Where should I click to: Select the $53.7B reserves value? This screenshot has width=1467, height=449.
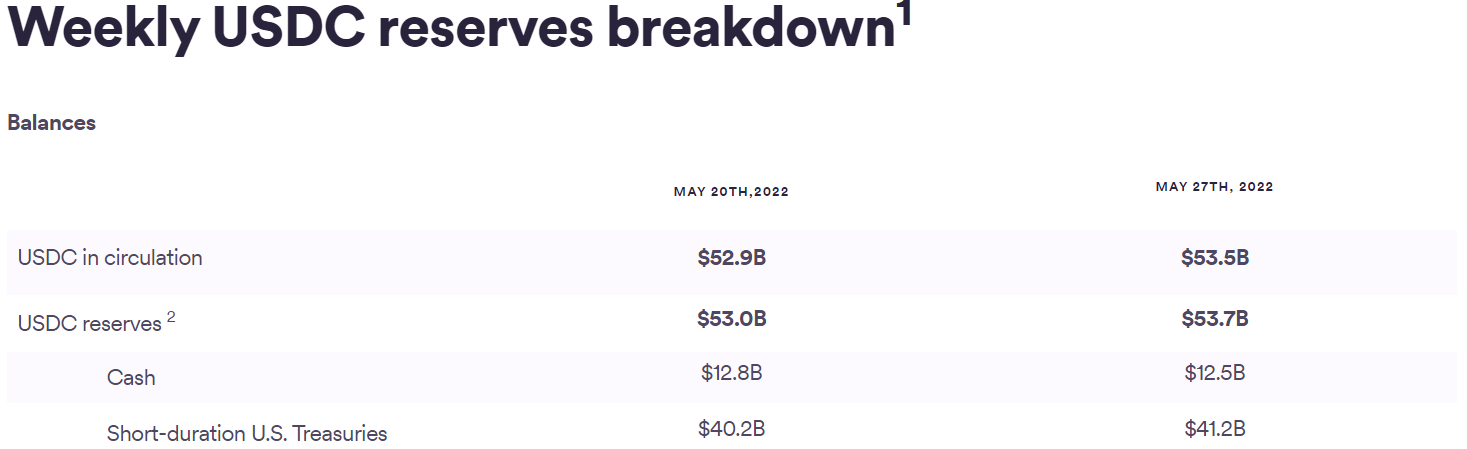1214,320
